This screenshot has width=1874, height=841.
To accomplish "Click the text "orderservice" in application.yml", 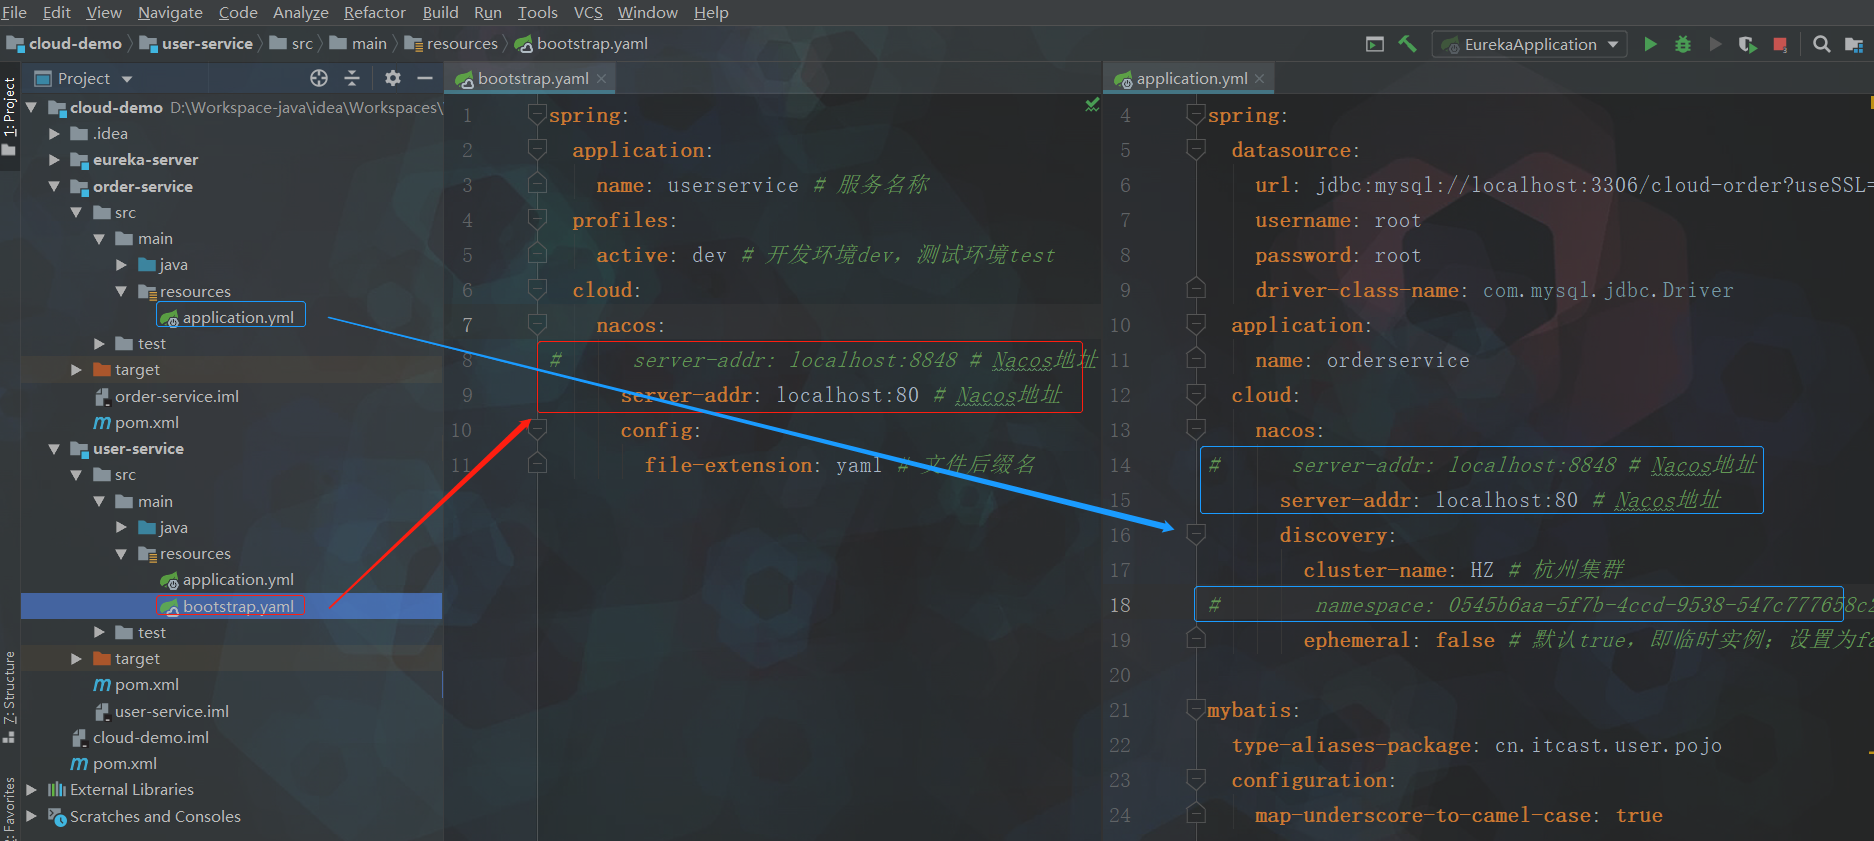I will (1398, 360).
